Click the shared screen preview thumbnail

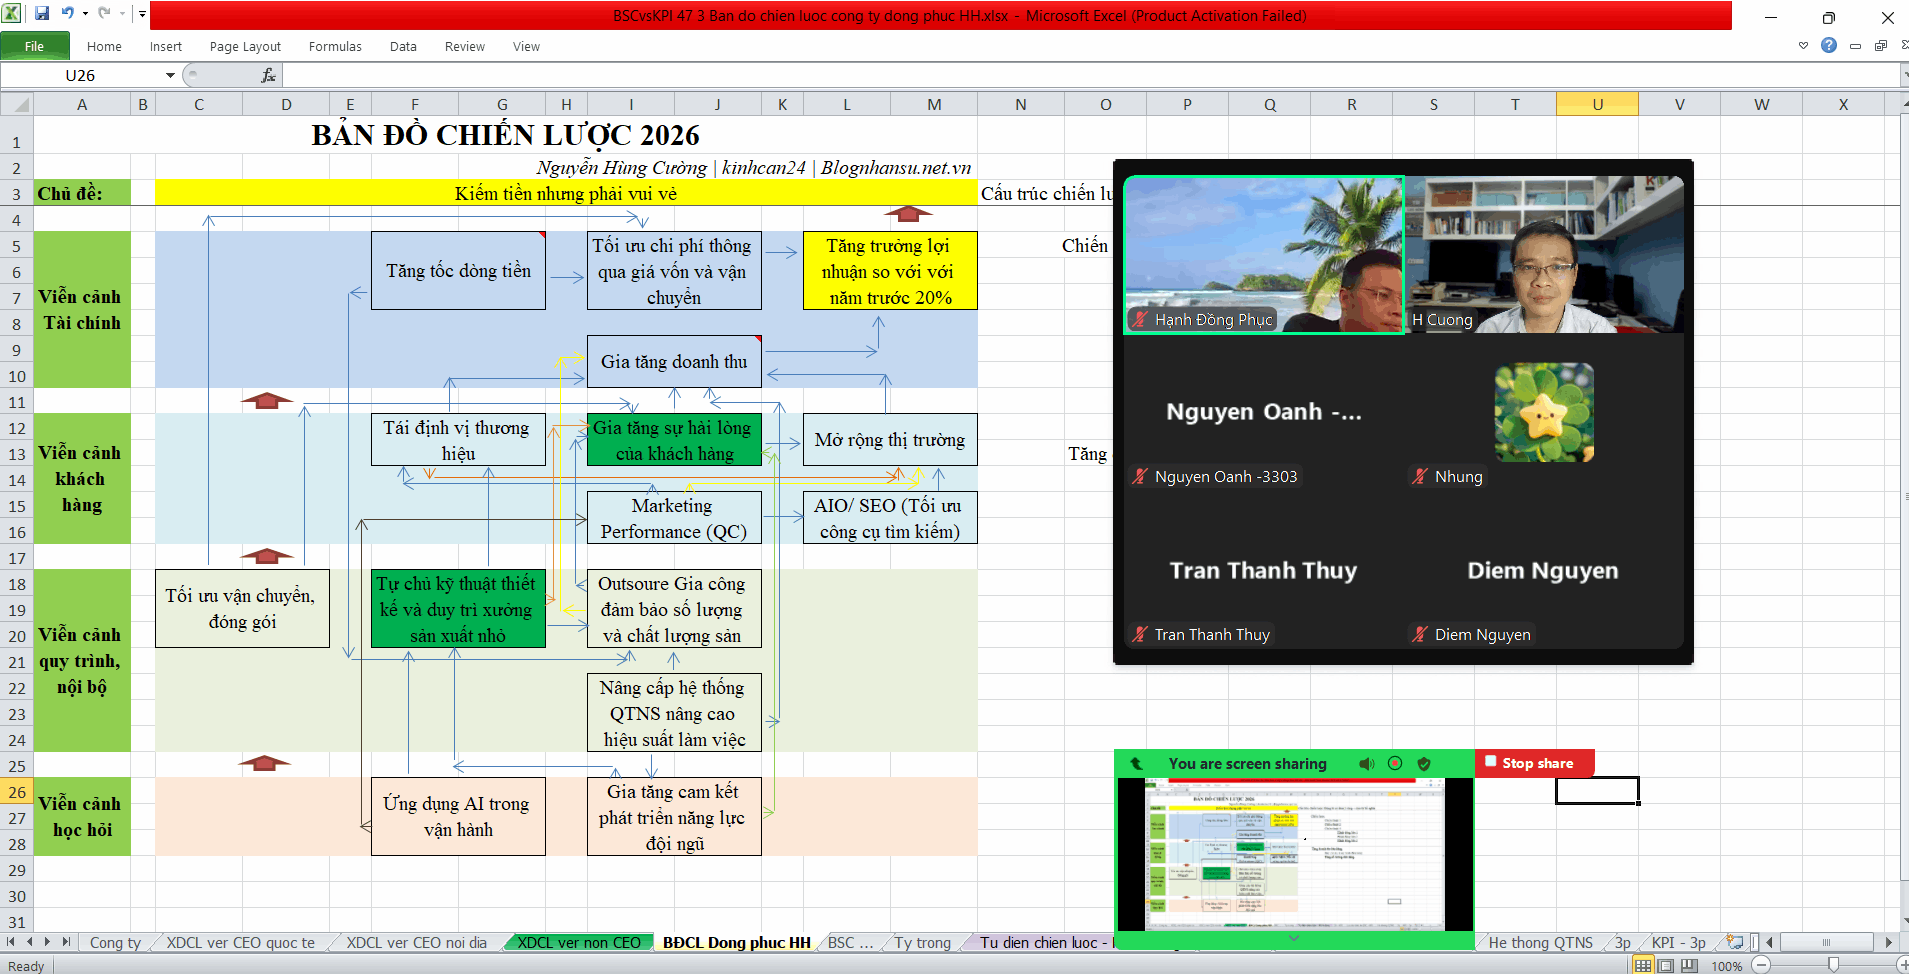click(x=1294, y=855)
